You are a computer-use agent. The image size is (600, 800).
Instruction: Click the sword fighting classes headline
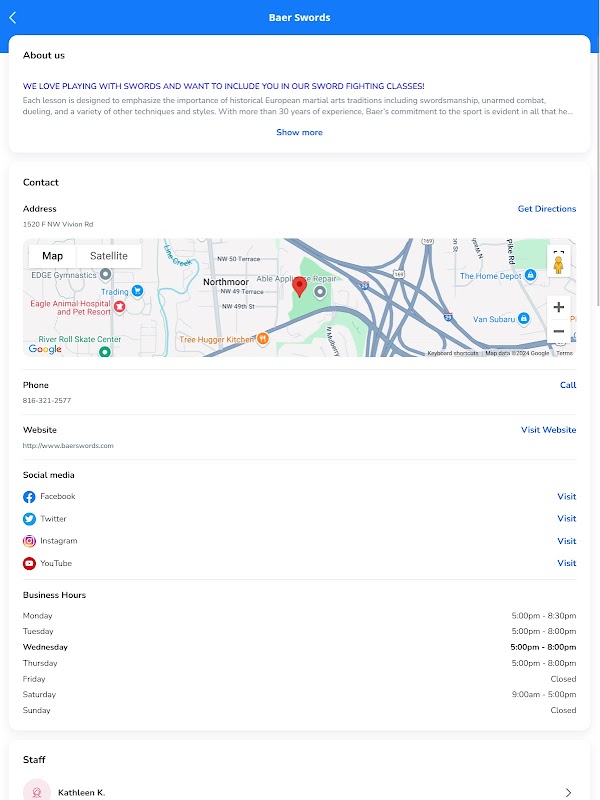[223, 86]
